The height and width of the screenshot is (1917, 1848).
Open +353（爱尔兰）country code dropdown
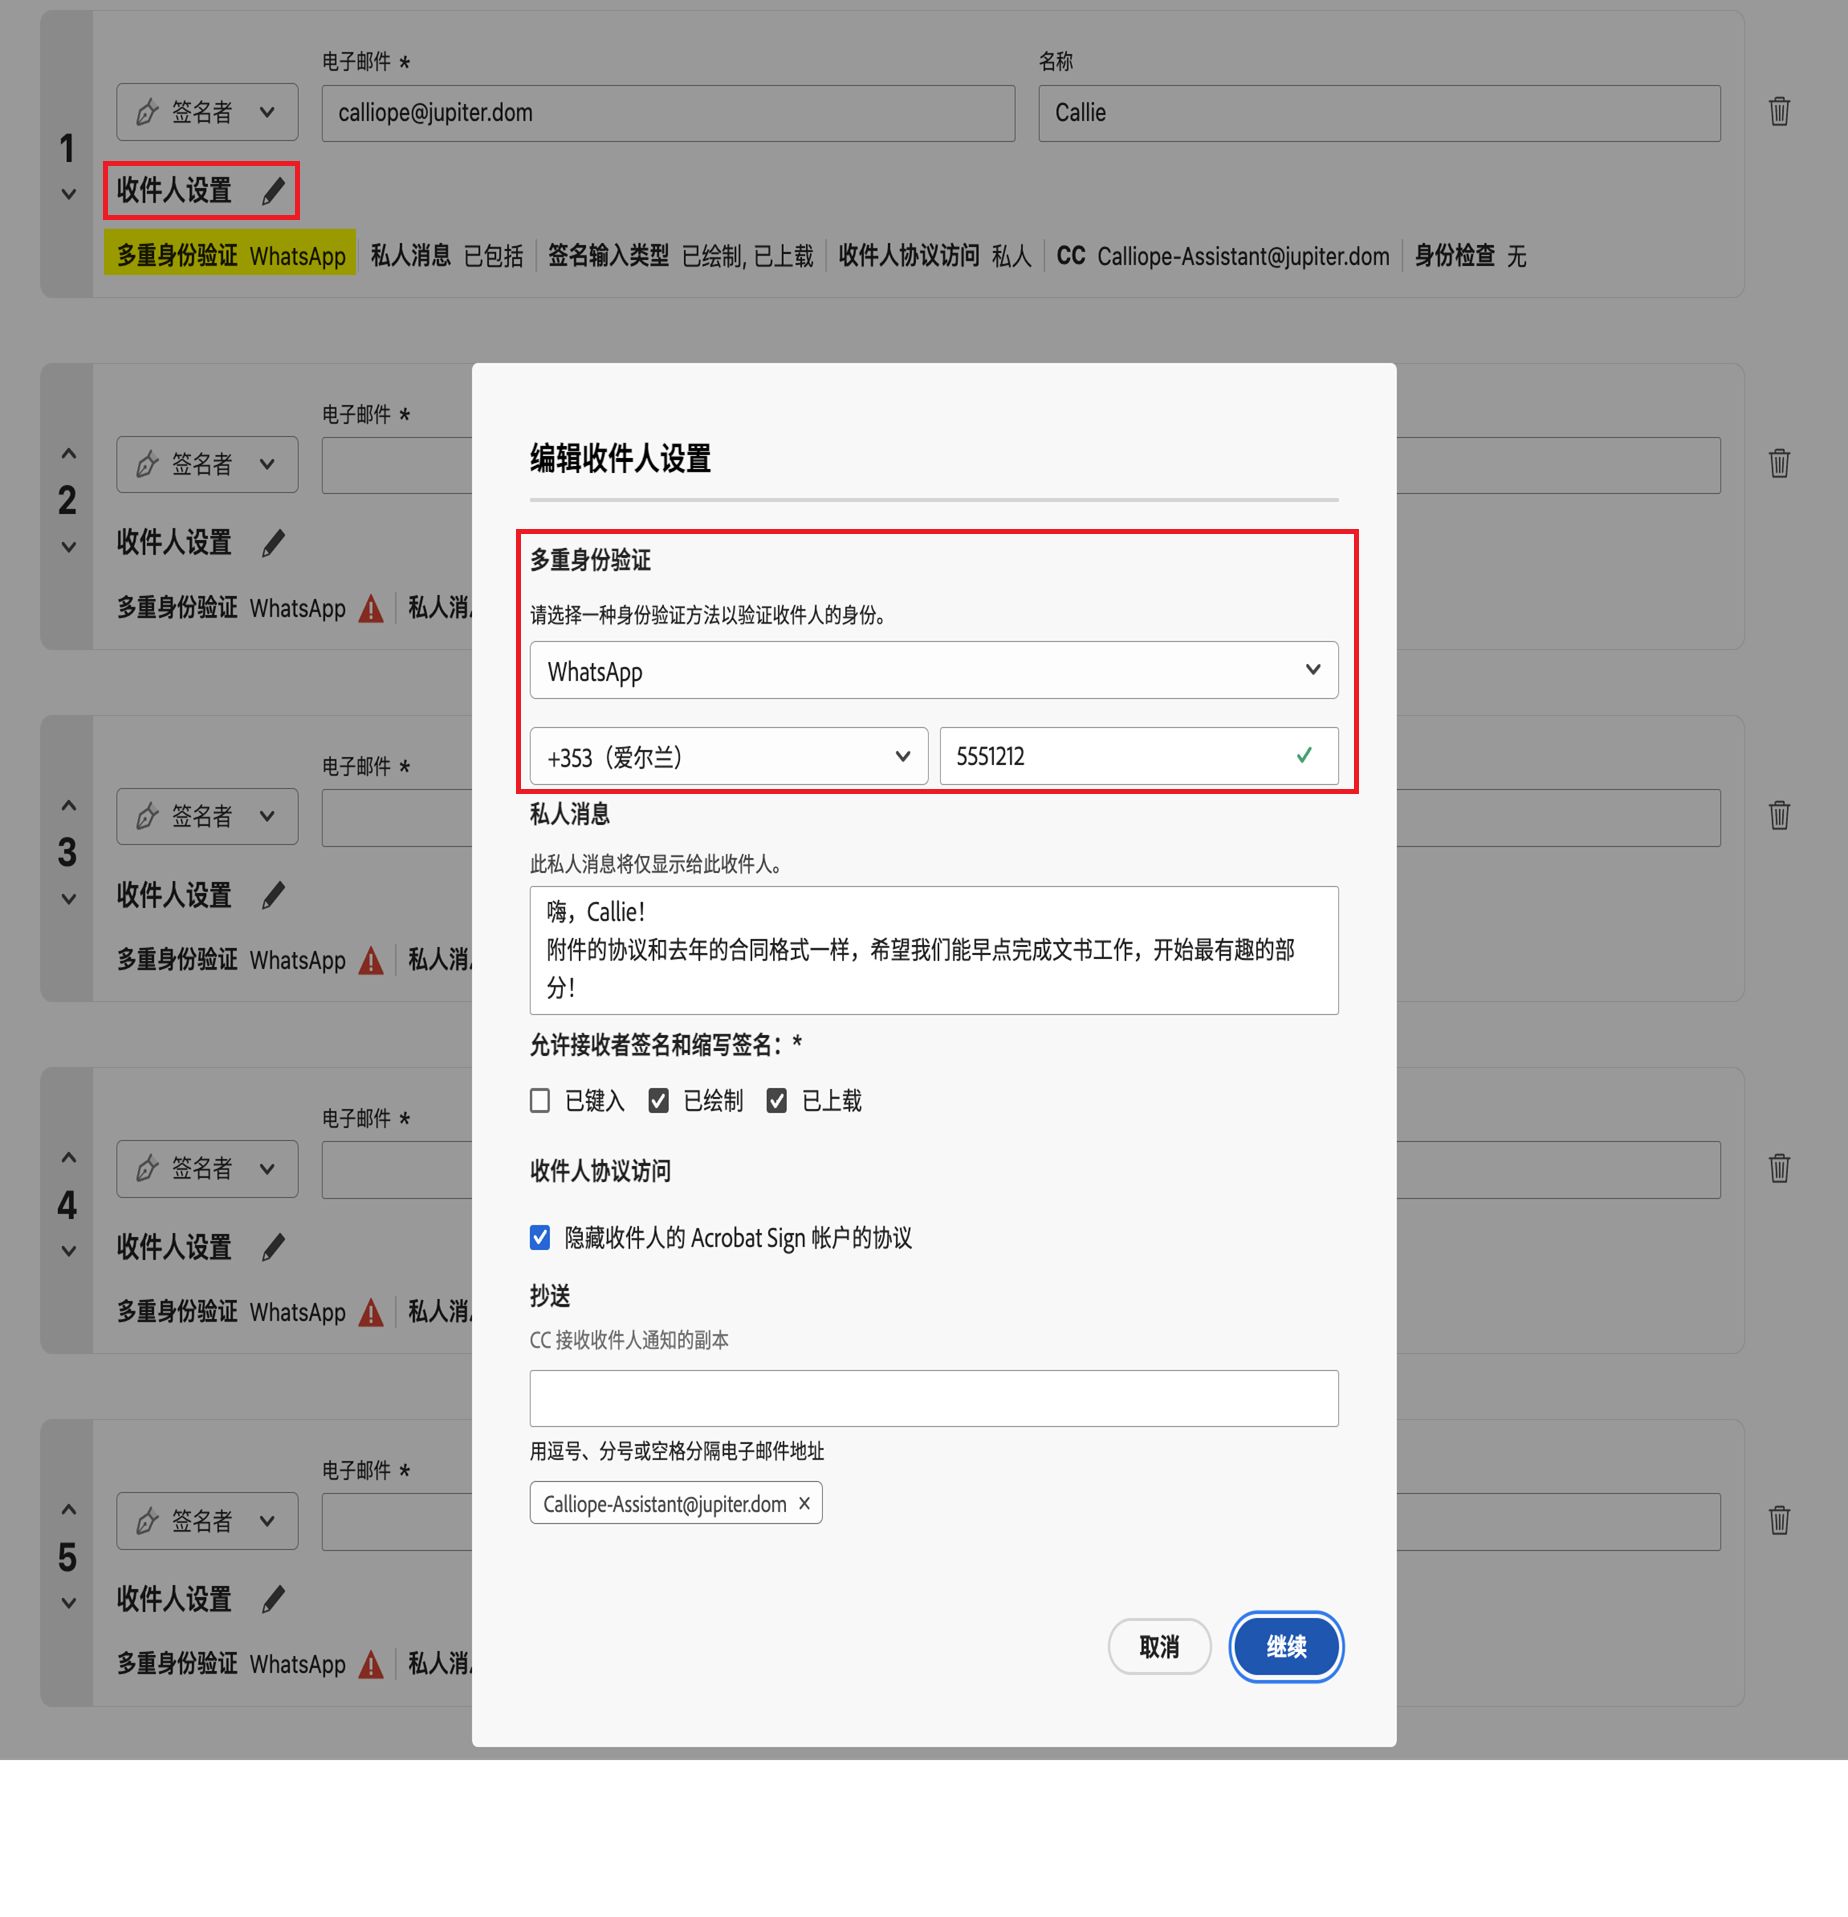click(x=729, y=756)
